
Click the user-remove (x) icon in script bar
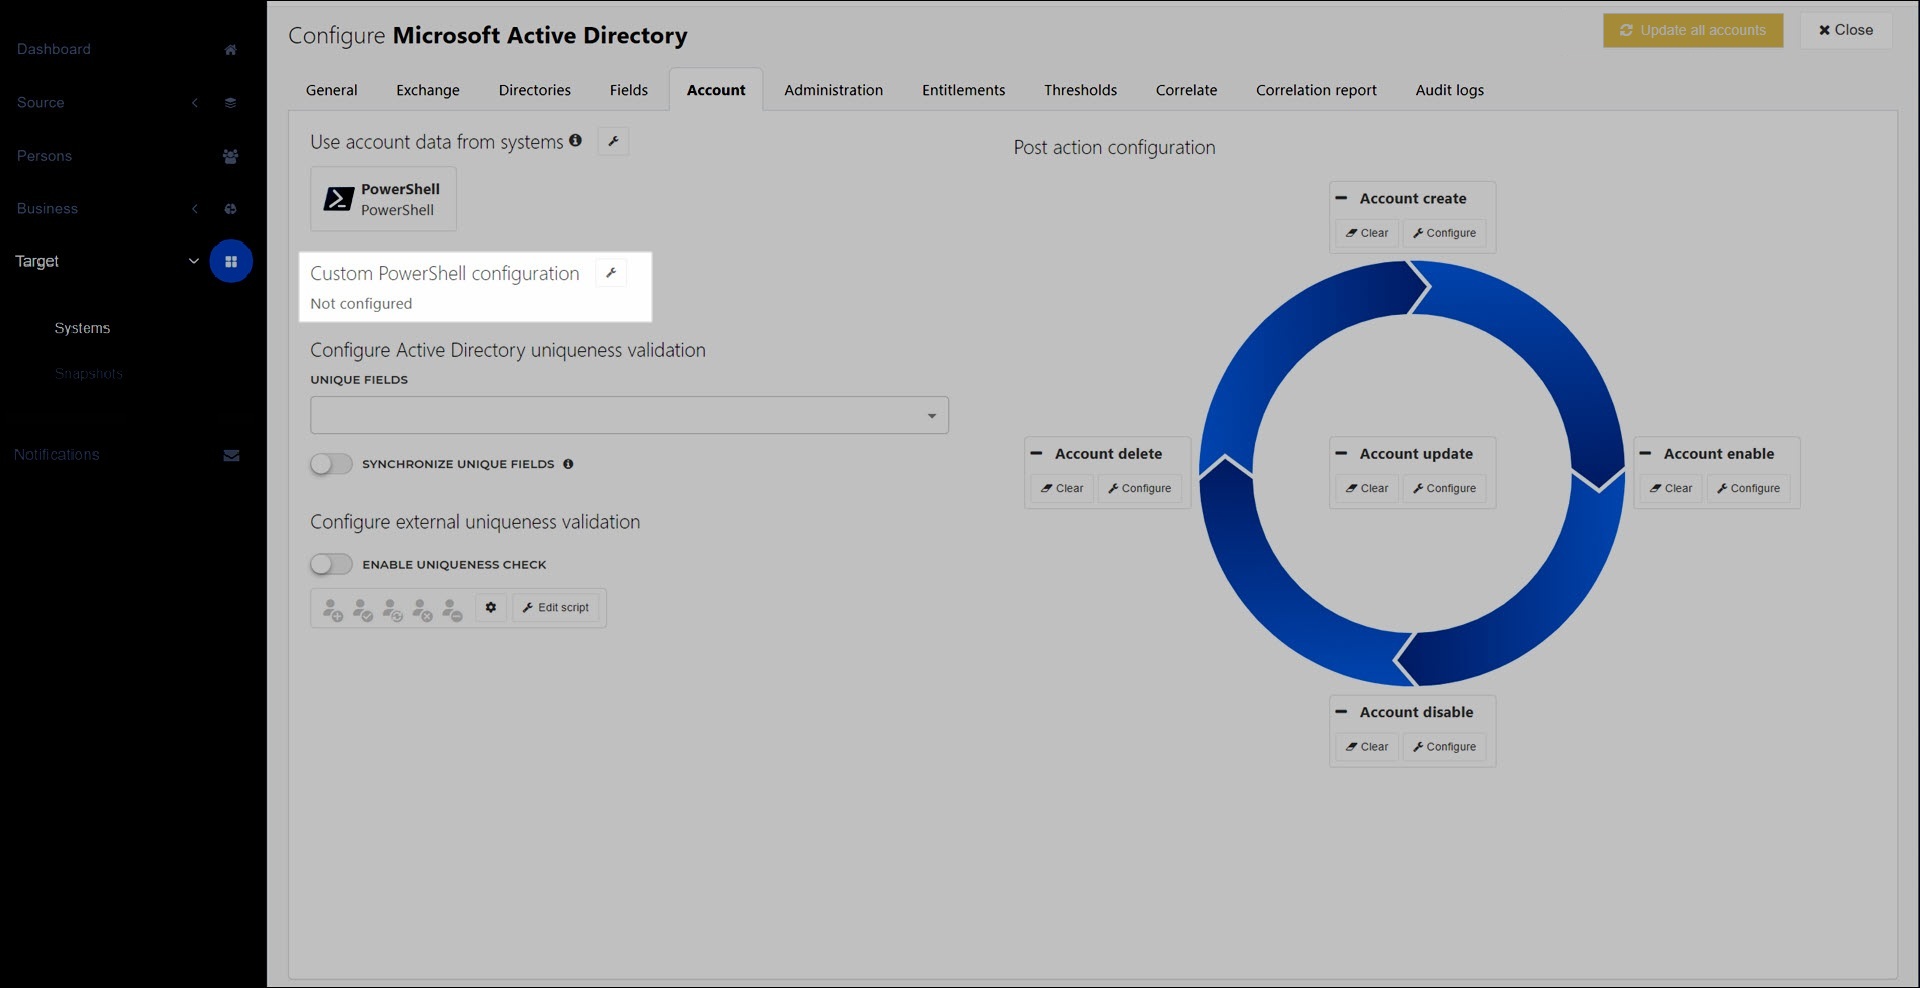(x=423, y=608)
